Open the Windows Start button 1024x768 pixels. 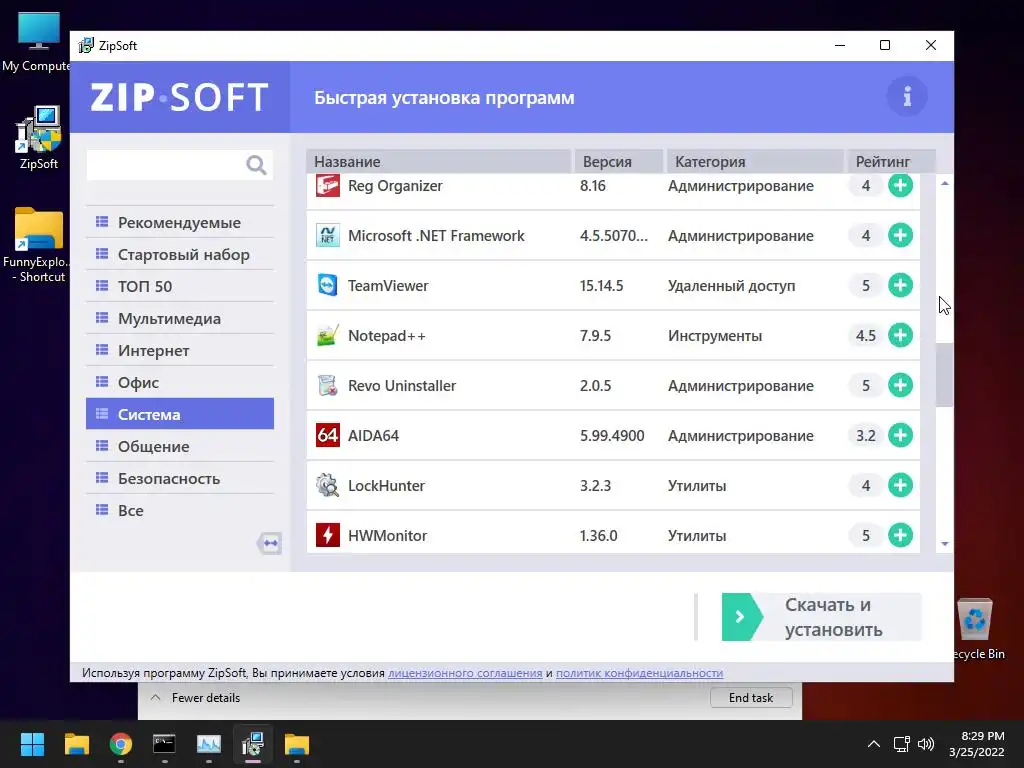pyautogui.click(x=32, y=744)
